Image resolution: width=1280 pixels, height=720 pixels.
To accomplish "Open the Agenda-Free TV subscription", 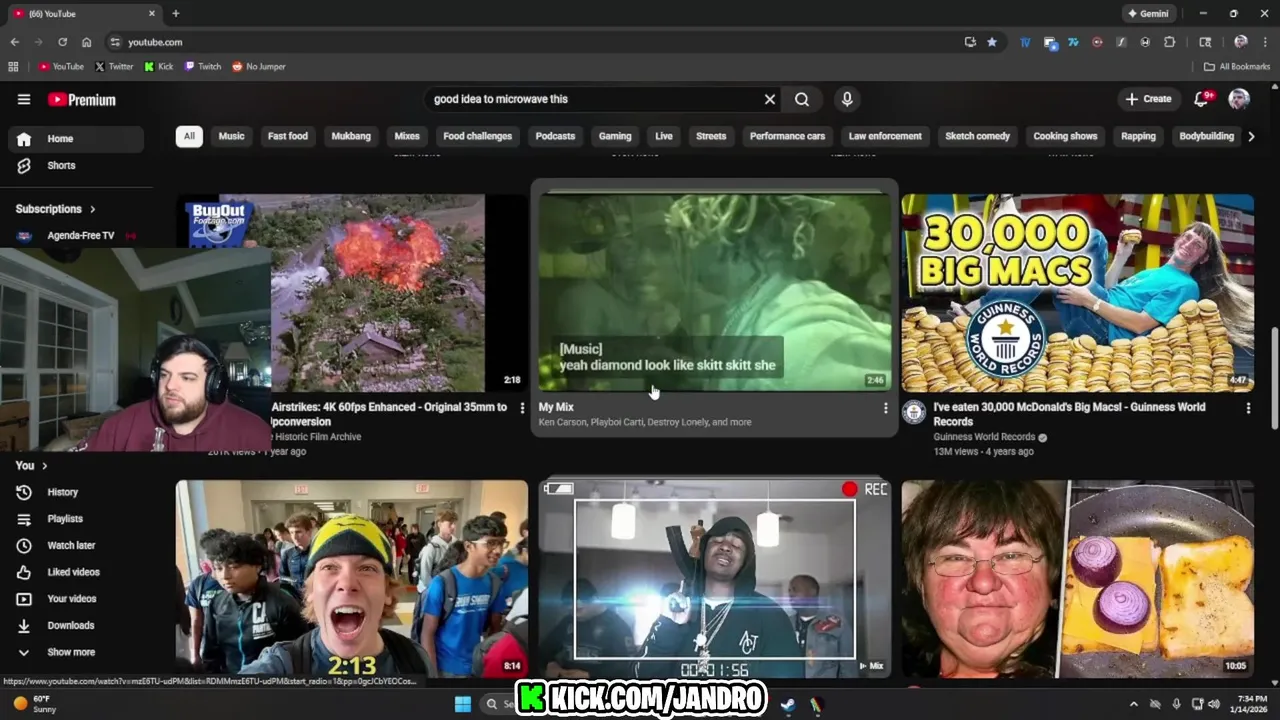I will tap(78, 235).
